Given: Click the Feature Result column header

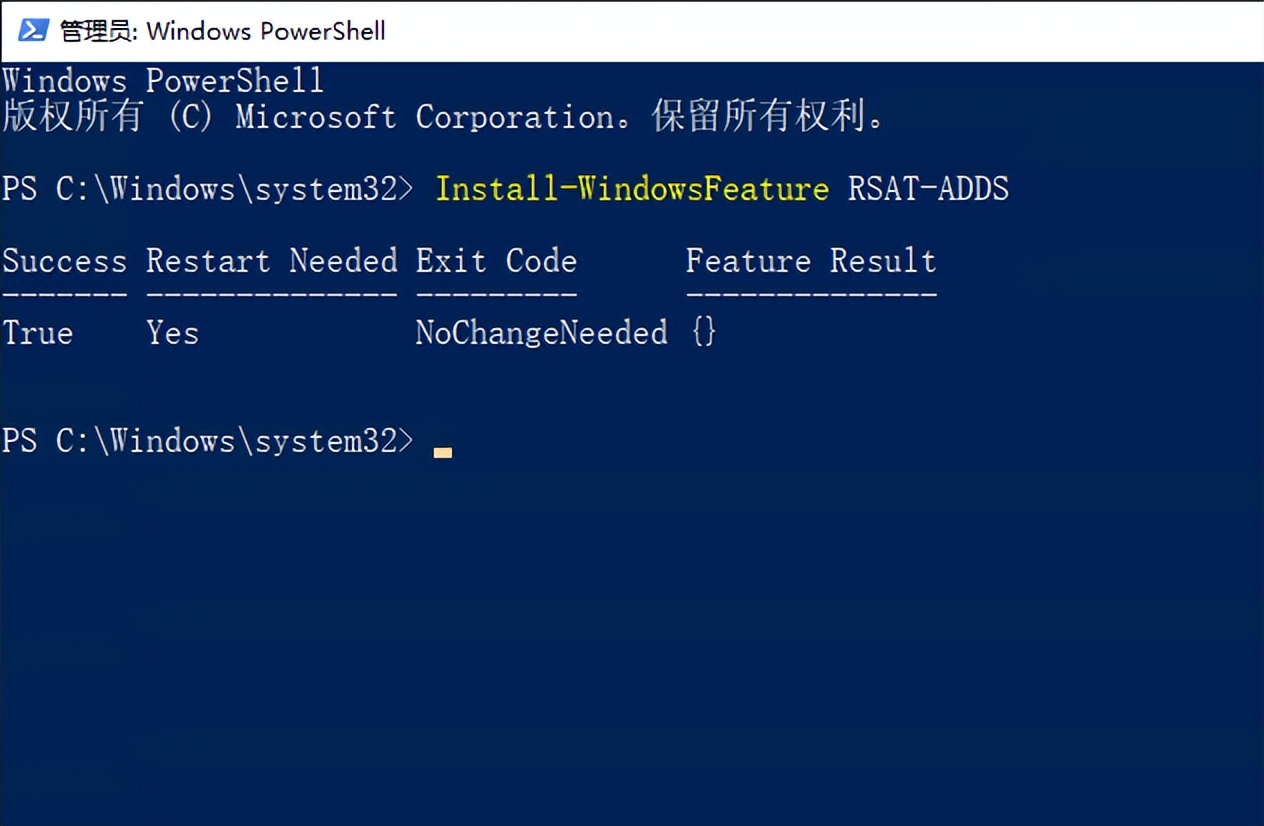Looking at the screenshot, I should [810, 261].
